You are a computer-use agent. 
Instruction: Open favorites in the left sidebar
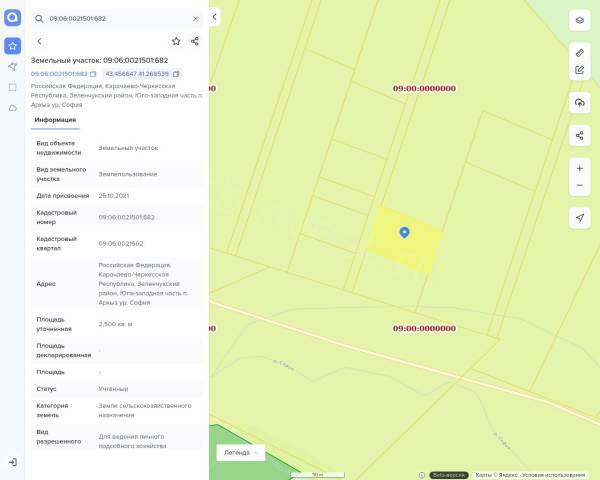[x=12, y=46]
